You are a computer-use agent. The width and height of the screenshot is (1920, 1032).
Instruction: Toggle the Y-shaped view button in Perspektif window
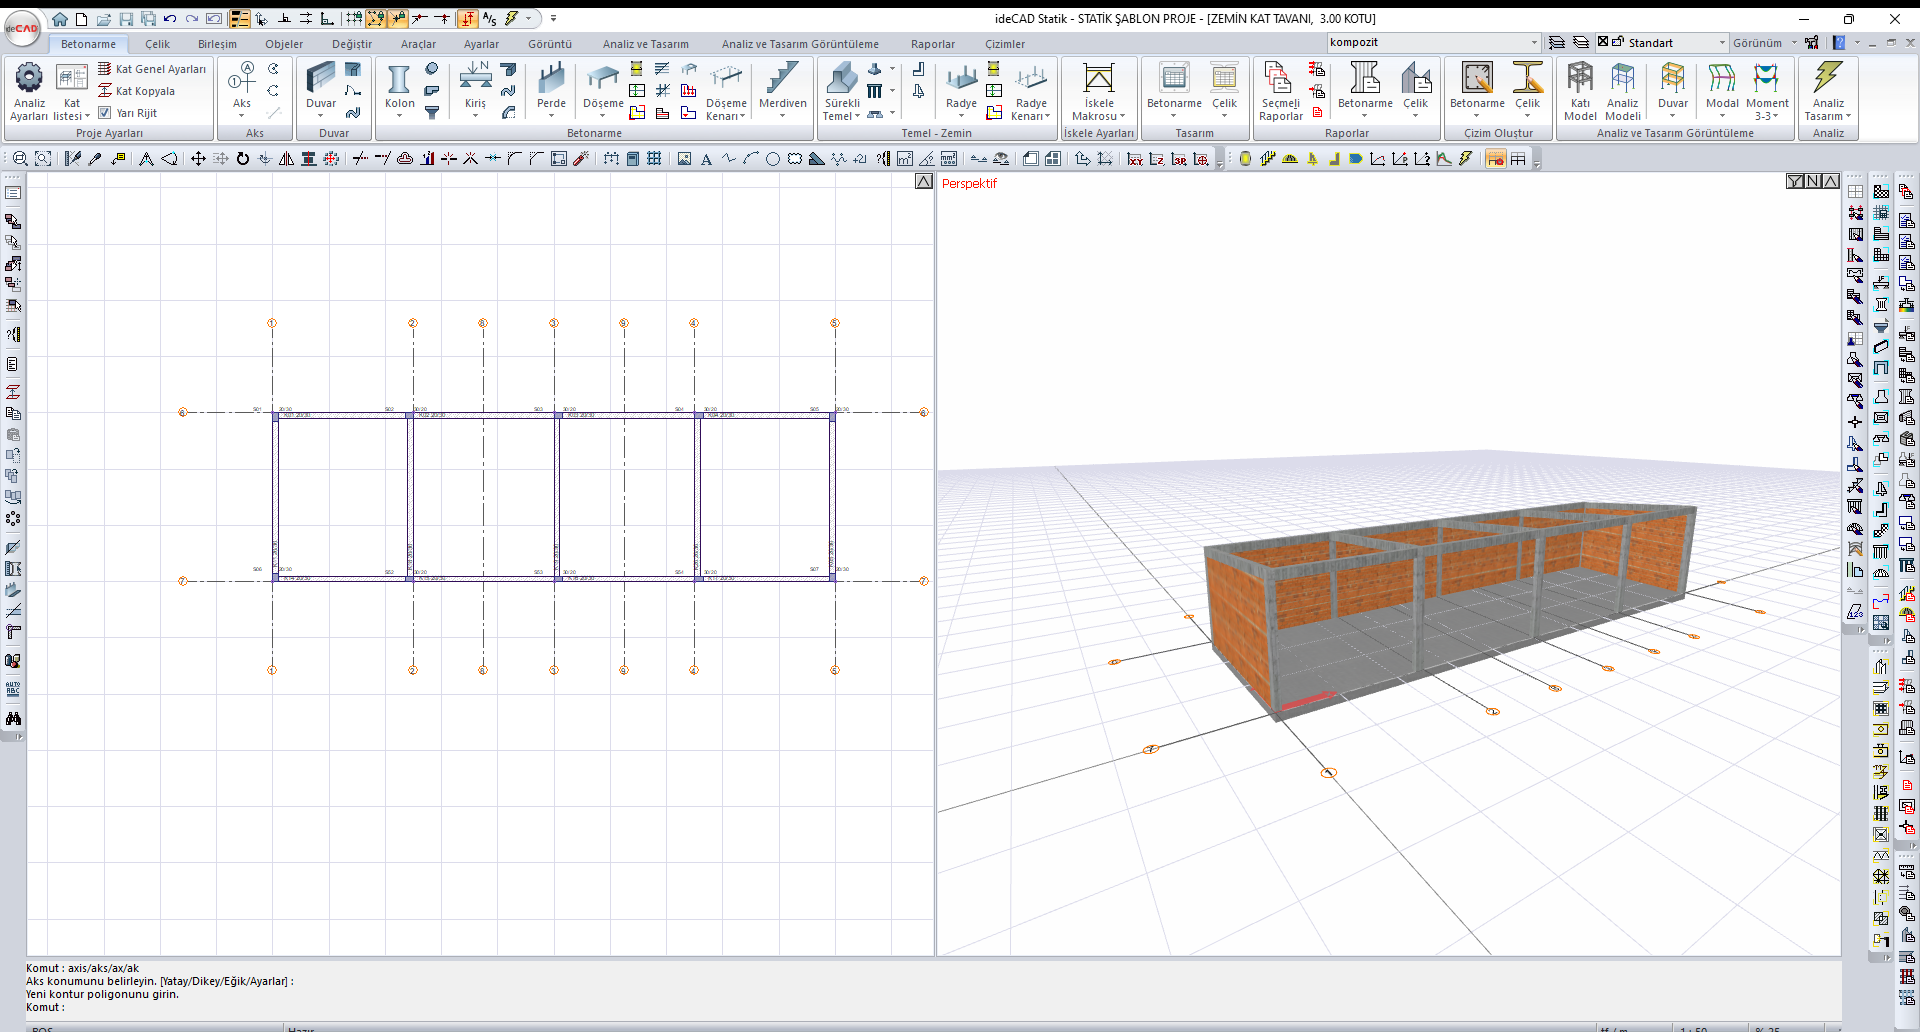click(1795, 181)
